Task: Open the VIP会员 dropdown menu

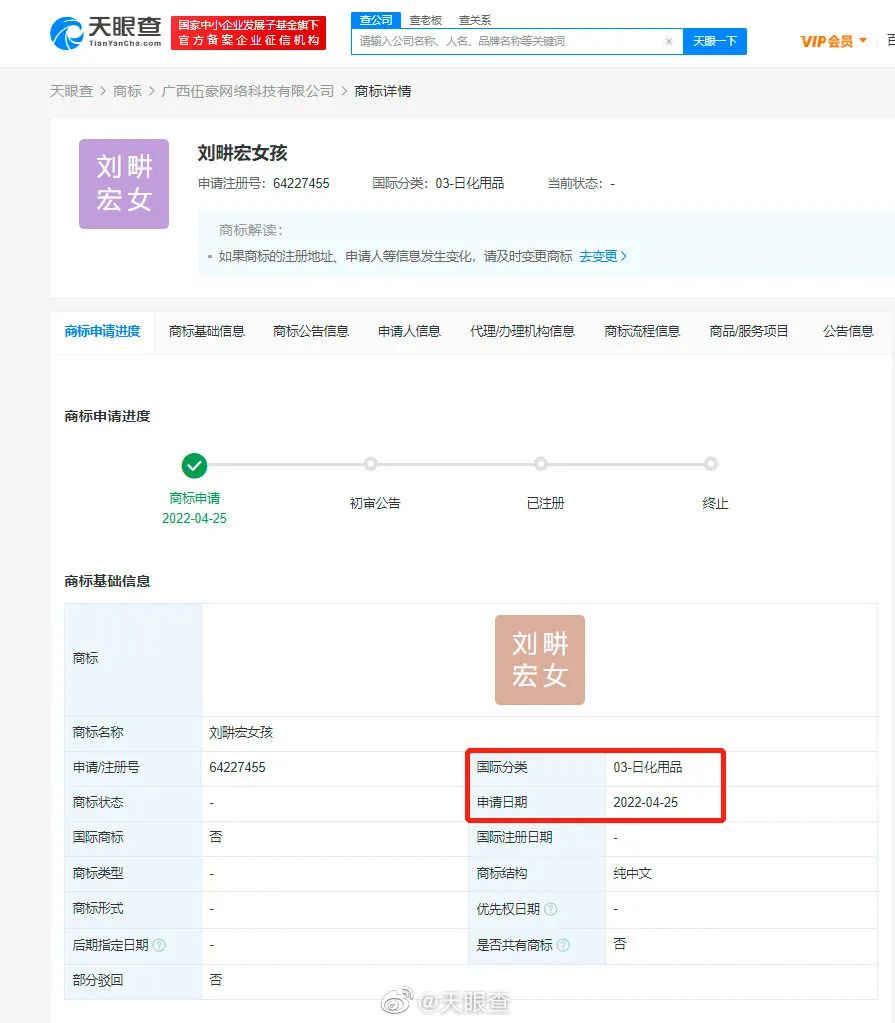Action: [x=833, y=41]
